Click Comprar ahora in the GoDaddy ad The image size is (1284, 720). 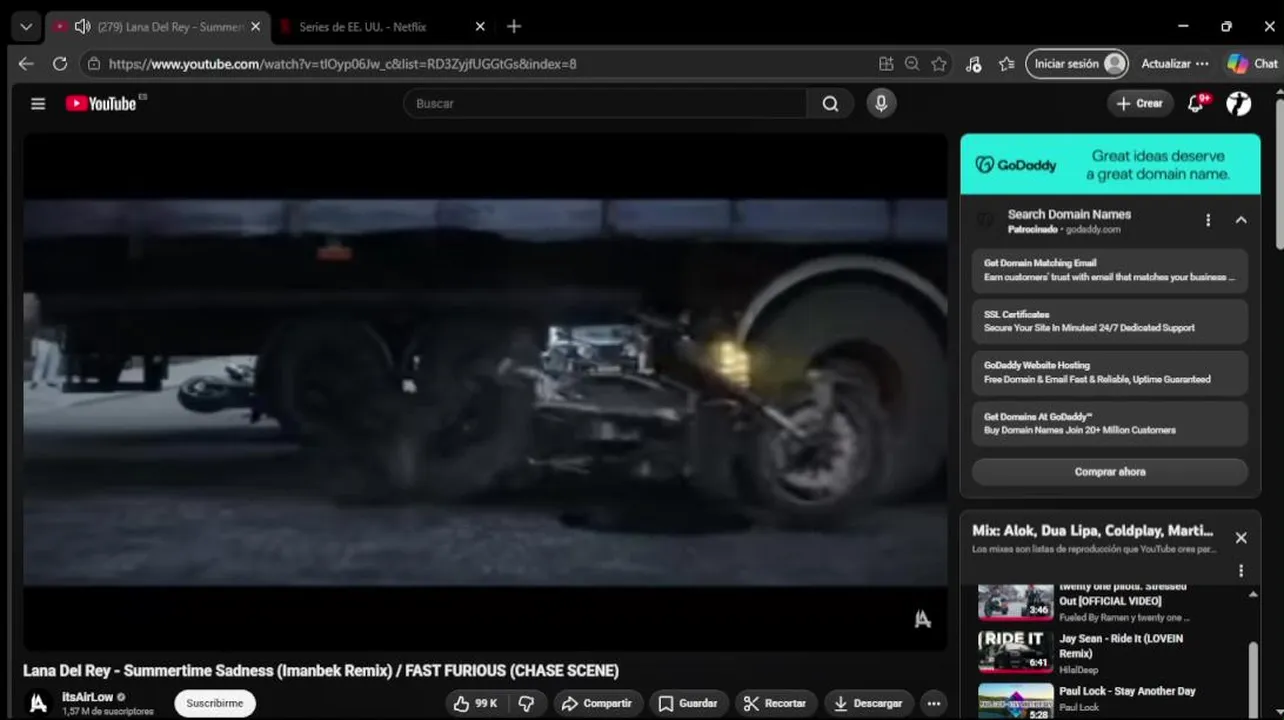(x=1110, y=472)
